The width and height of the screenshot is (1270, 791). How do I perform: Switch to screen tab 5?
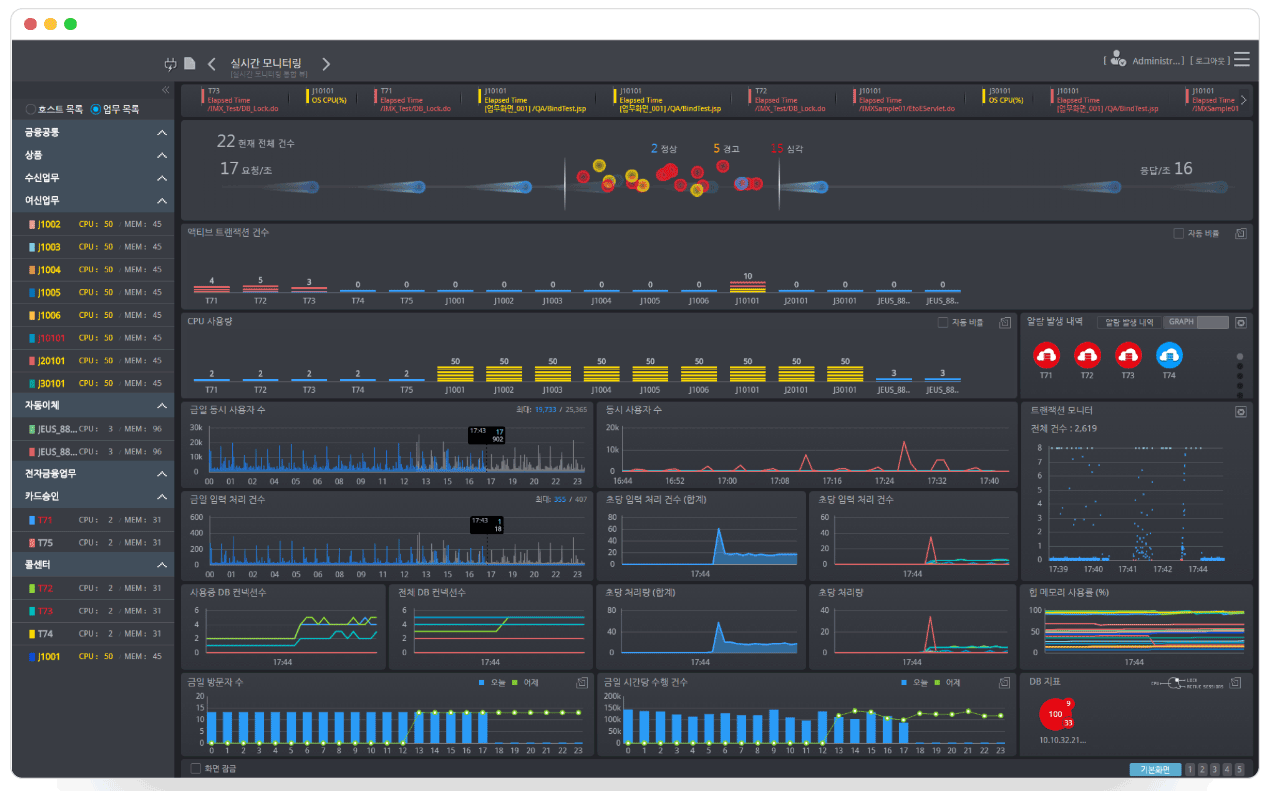(1239, 769)
